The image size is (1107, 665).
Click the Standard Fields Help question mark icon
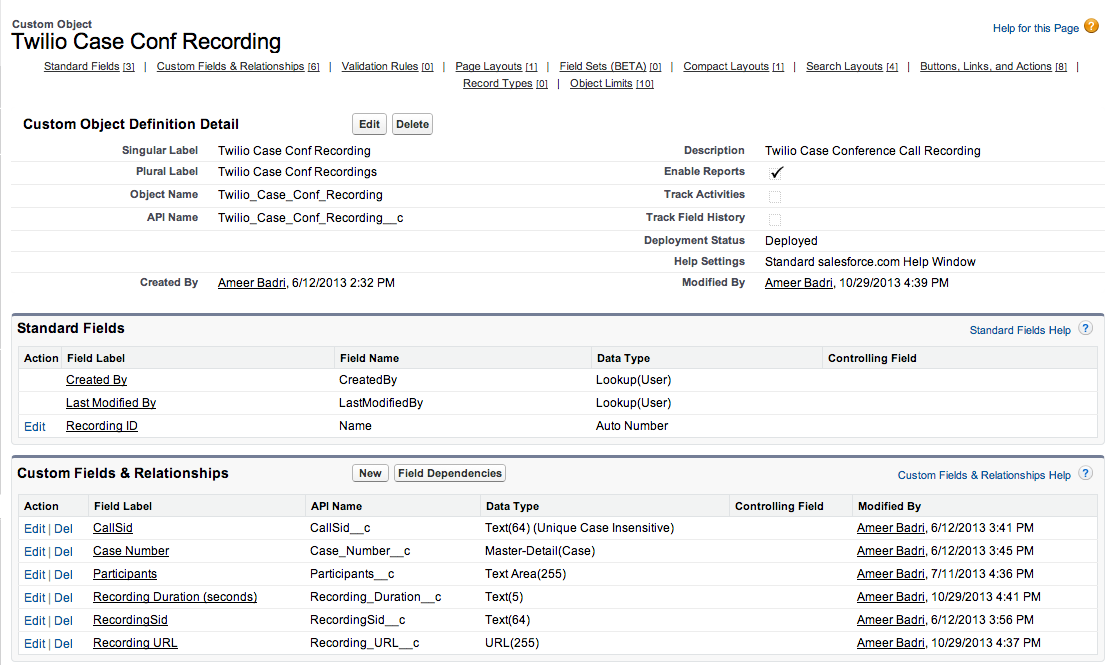[x=1086, y=329]
